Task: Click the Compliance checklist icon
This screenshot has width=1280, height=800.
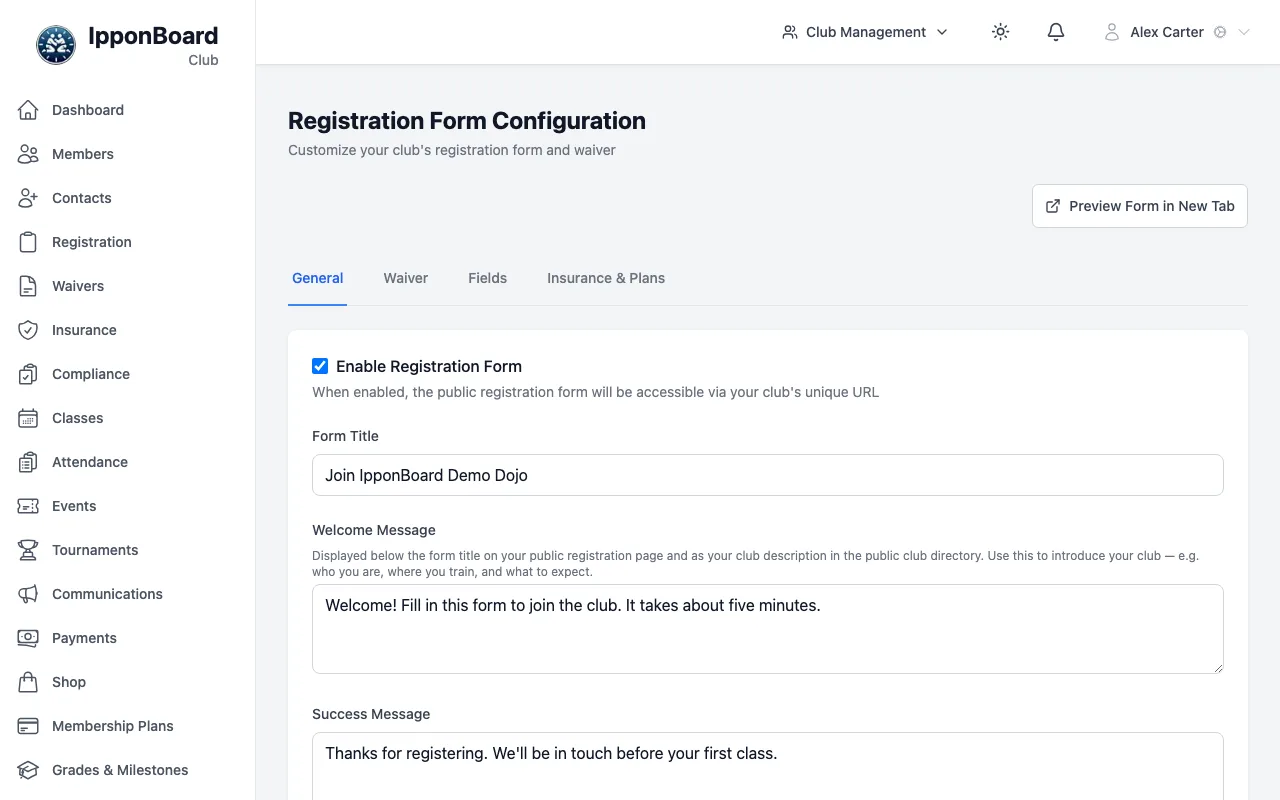Action: 28,374
